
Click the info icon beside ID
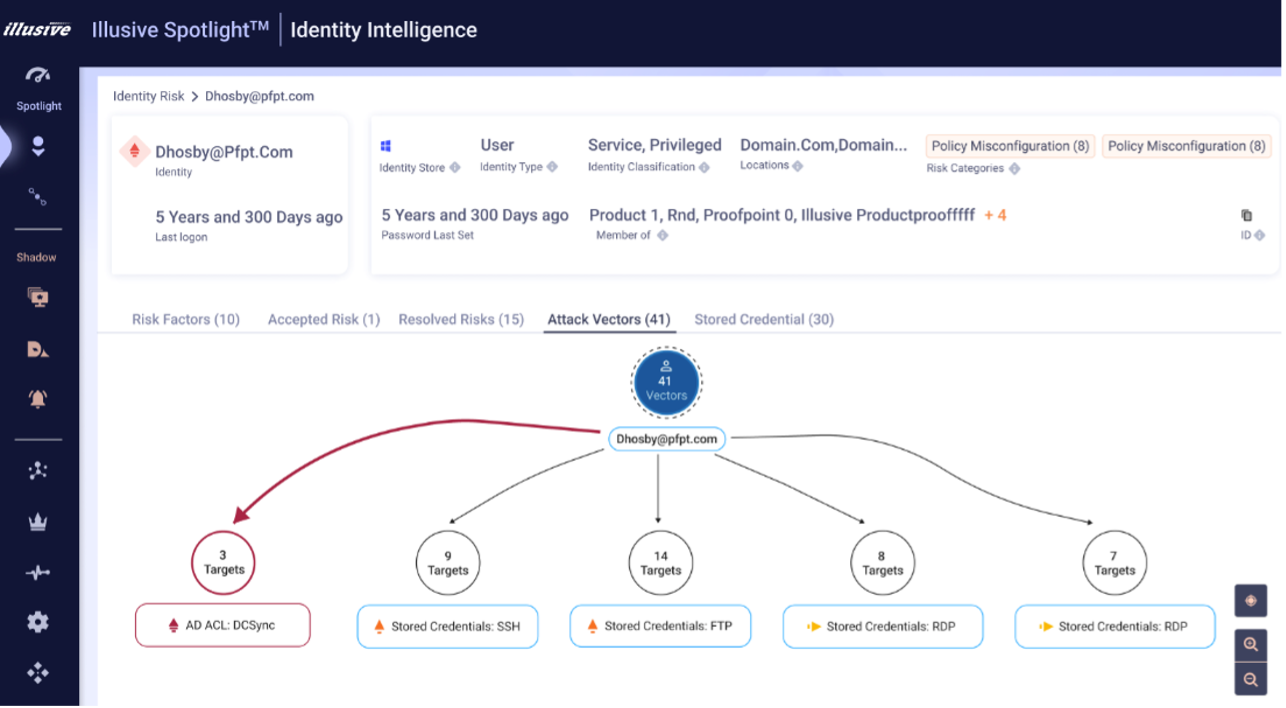[1259, 236]
